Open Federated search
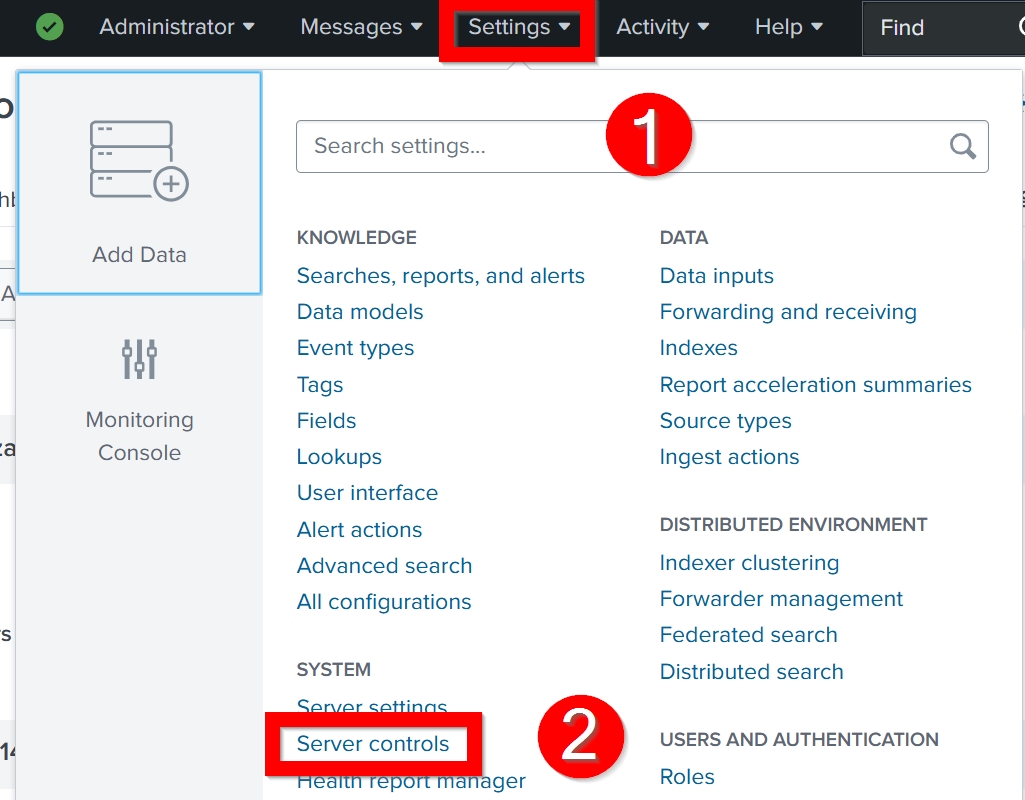1025x800 pixels. tap(748, 634)
